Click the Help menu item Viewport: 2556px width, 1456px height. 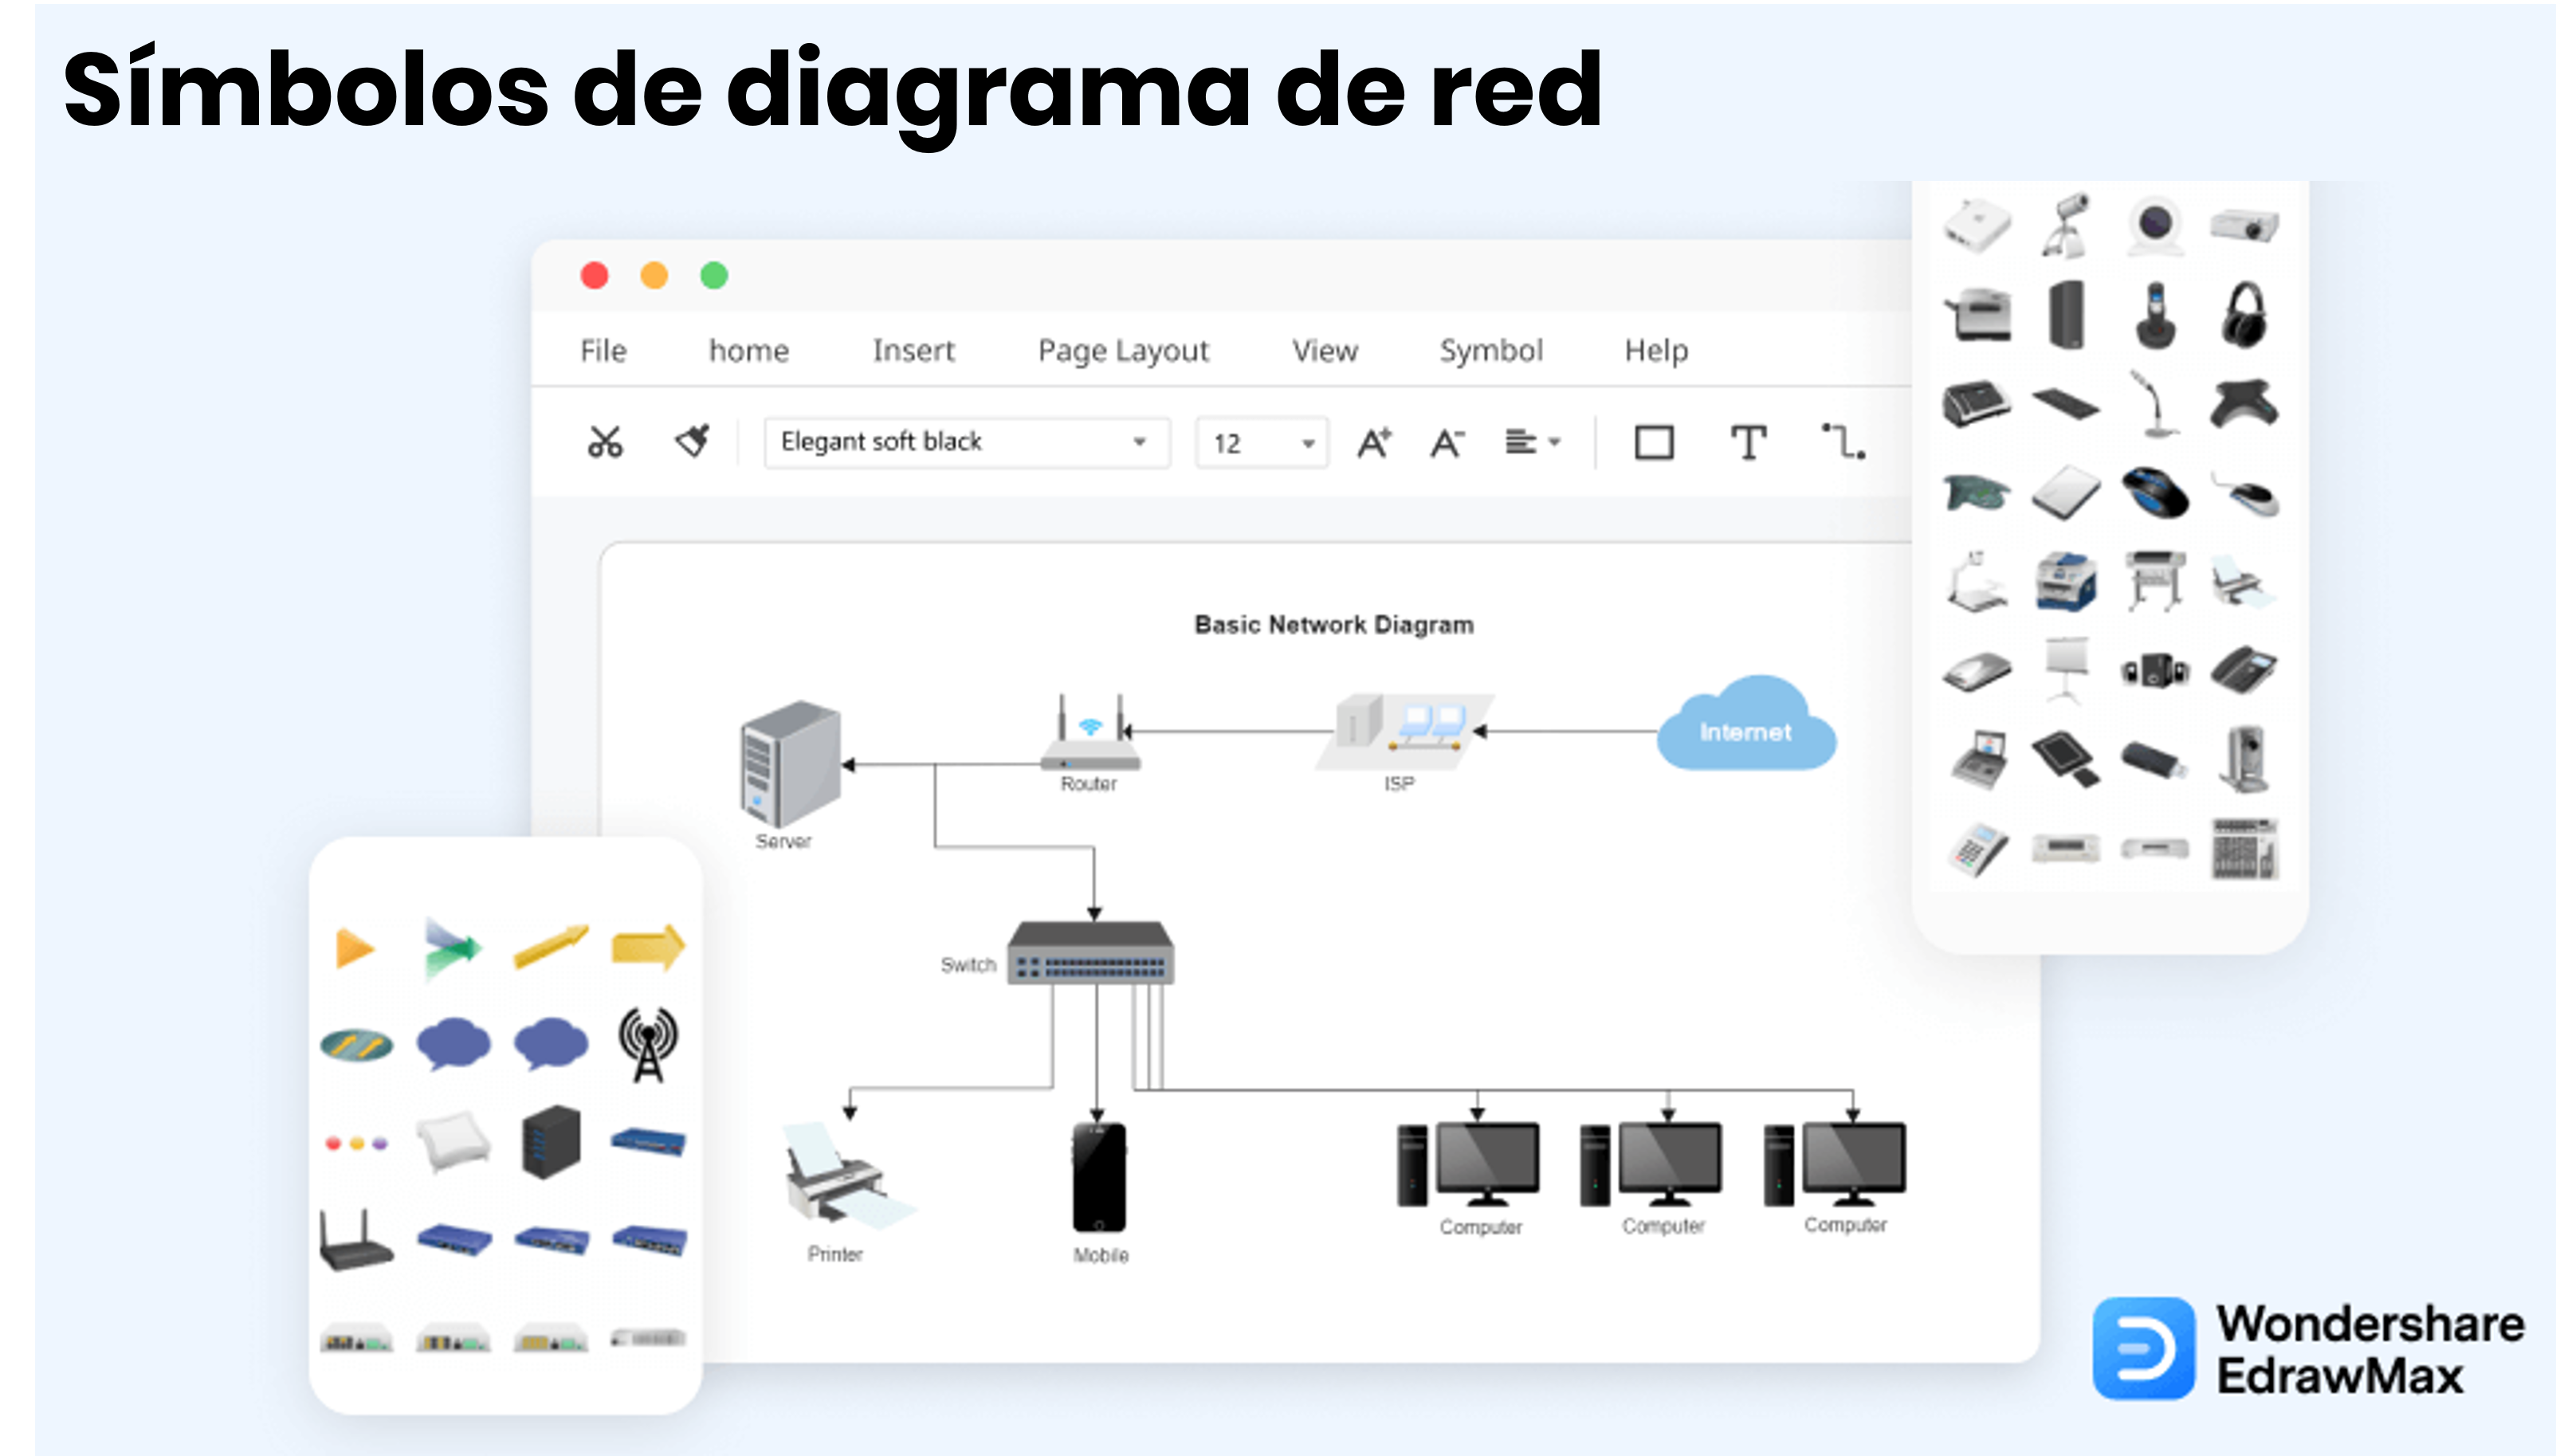click(1655, 351)
